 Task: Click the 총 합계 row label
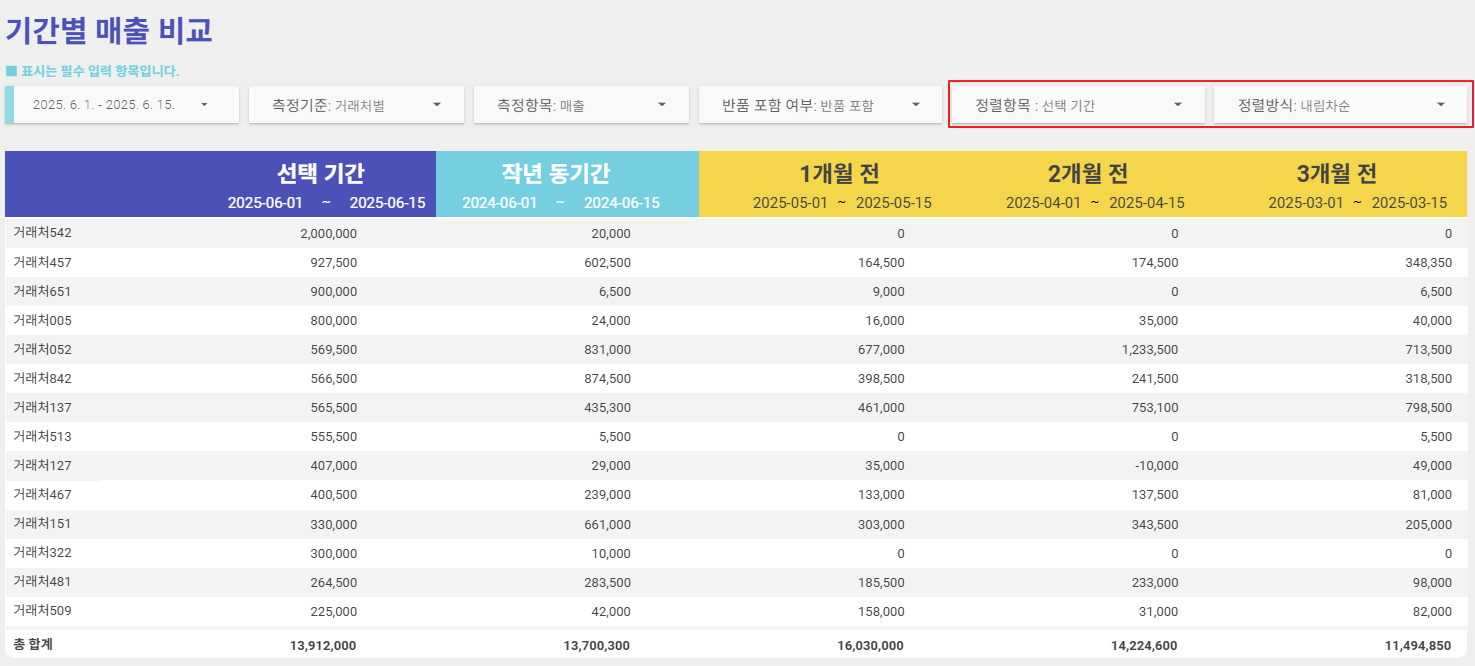33,645
